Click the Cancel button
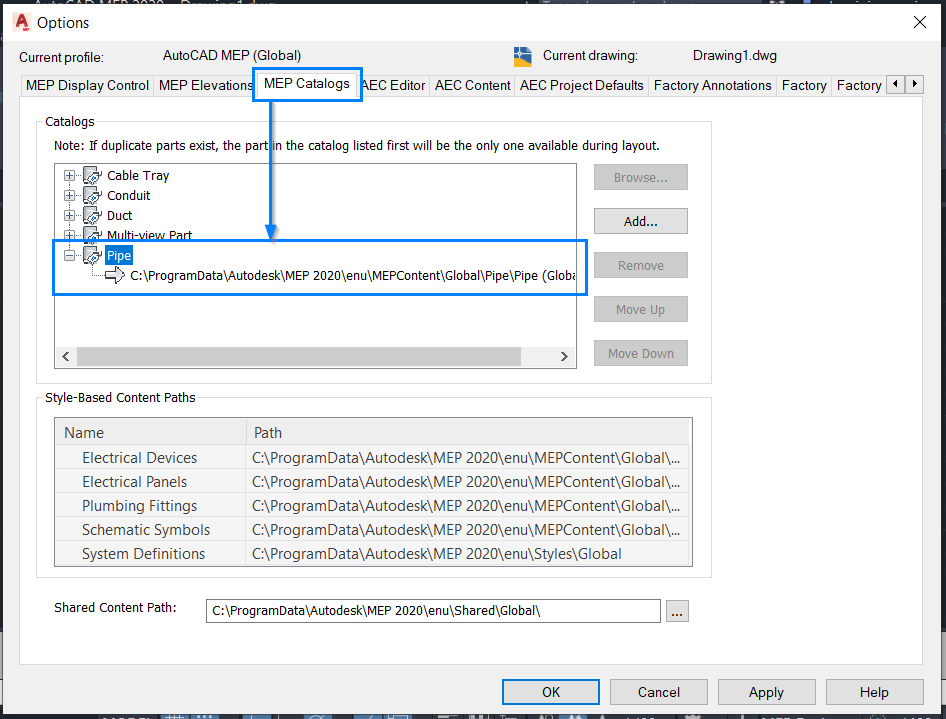 pyautogui.click(x=659, y=692)
